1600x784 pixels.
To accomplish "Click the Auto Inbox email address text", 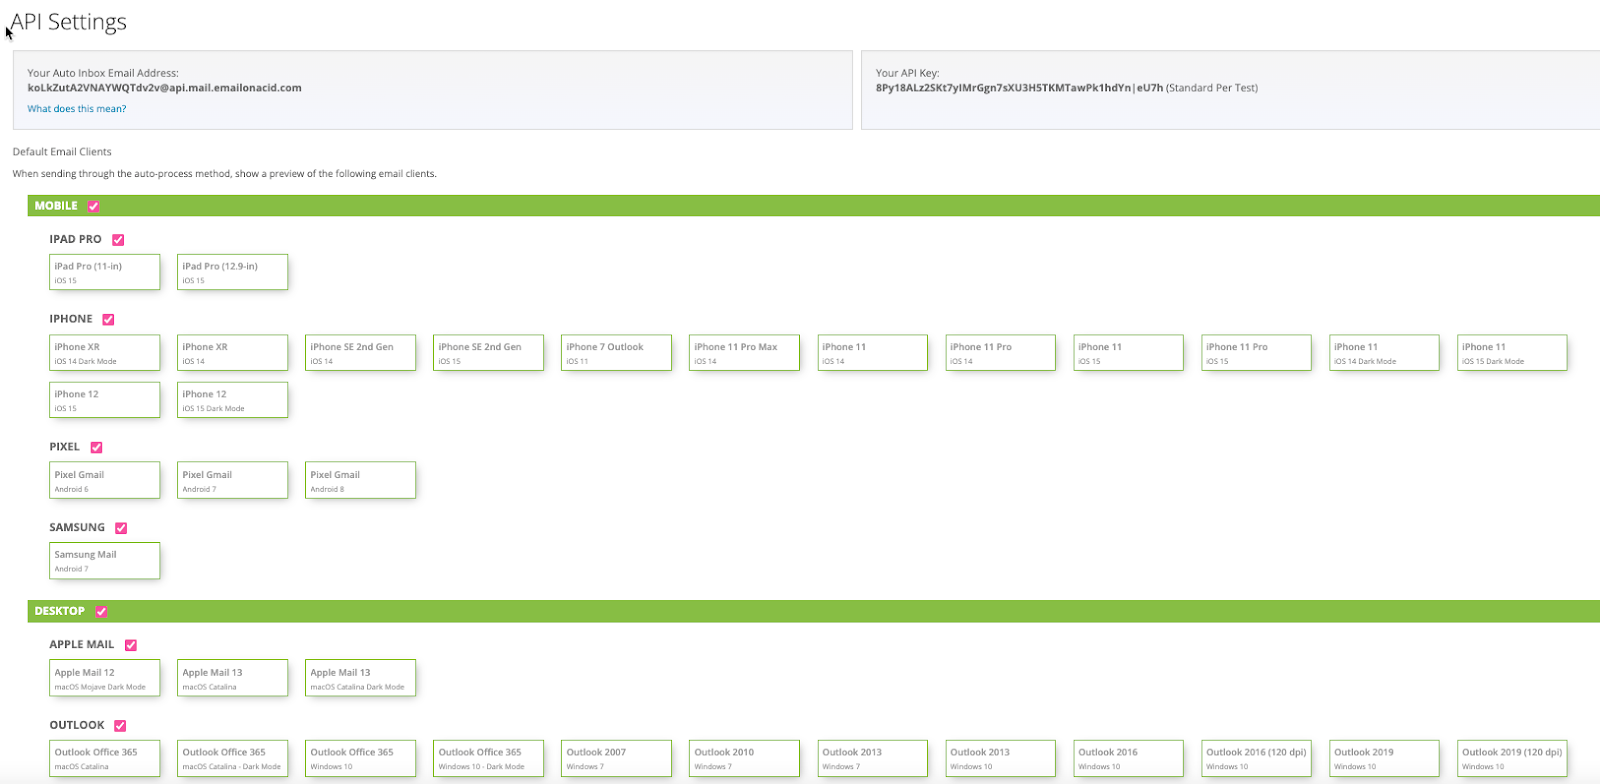I will [164, 88].
